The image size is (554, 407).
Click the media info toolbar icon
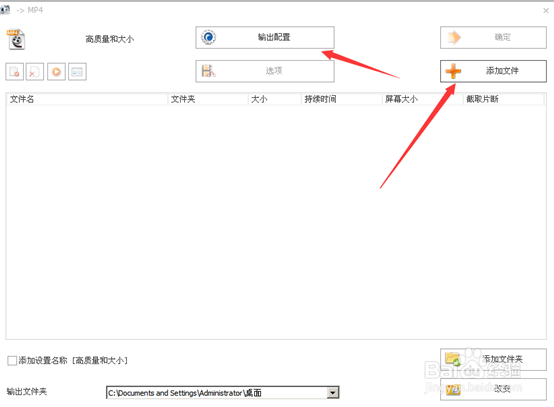coord(77,72)
